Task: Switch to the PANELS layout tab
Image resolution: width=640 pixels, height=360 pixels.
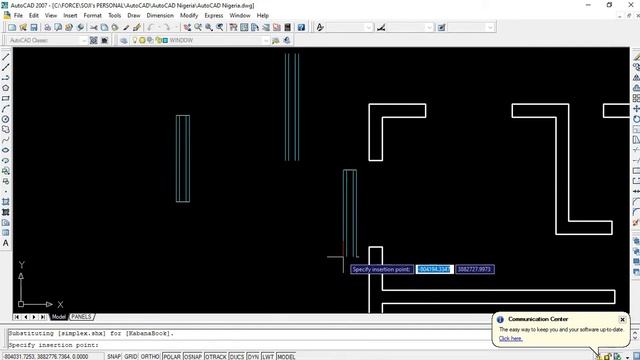Action: [81, 317]
